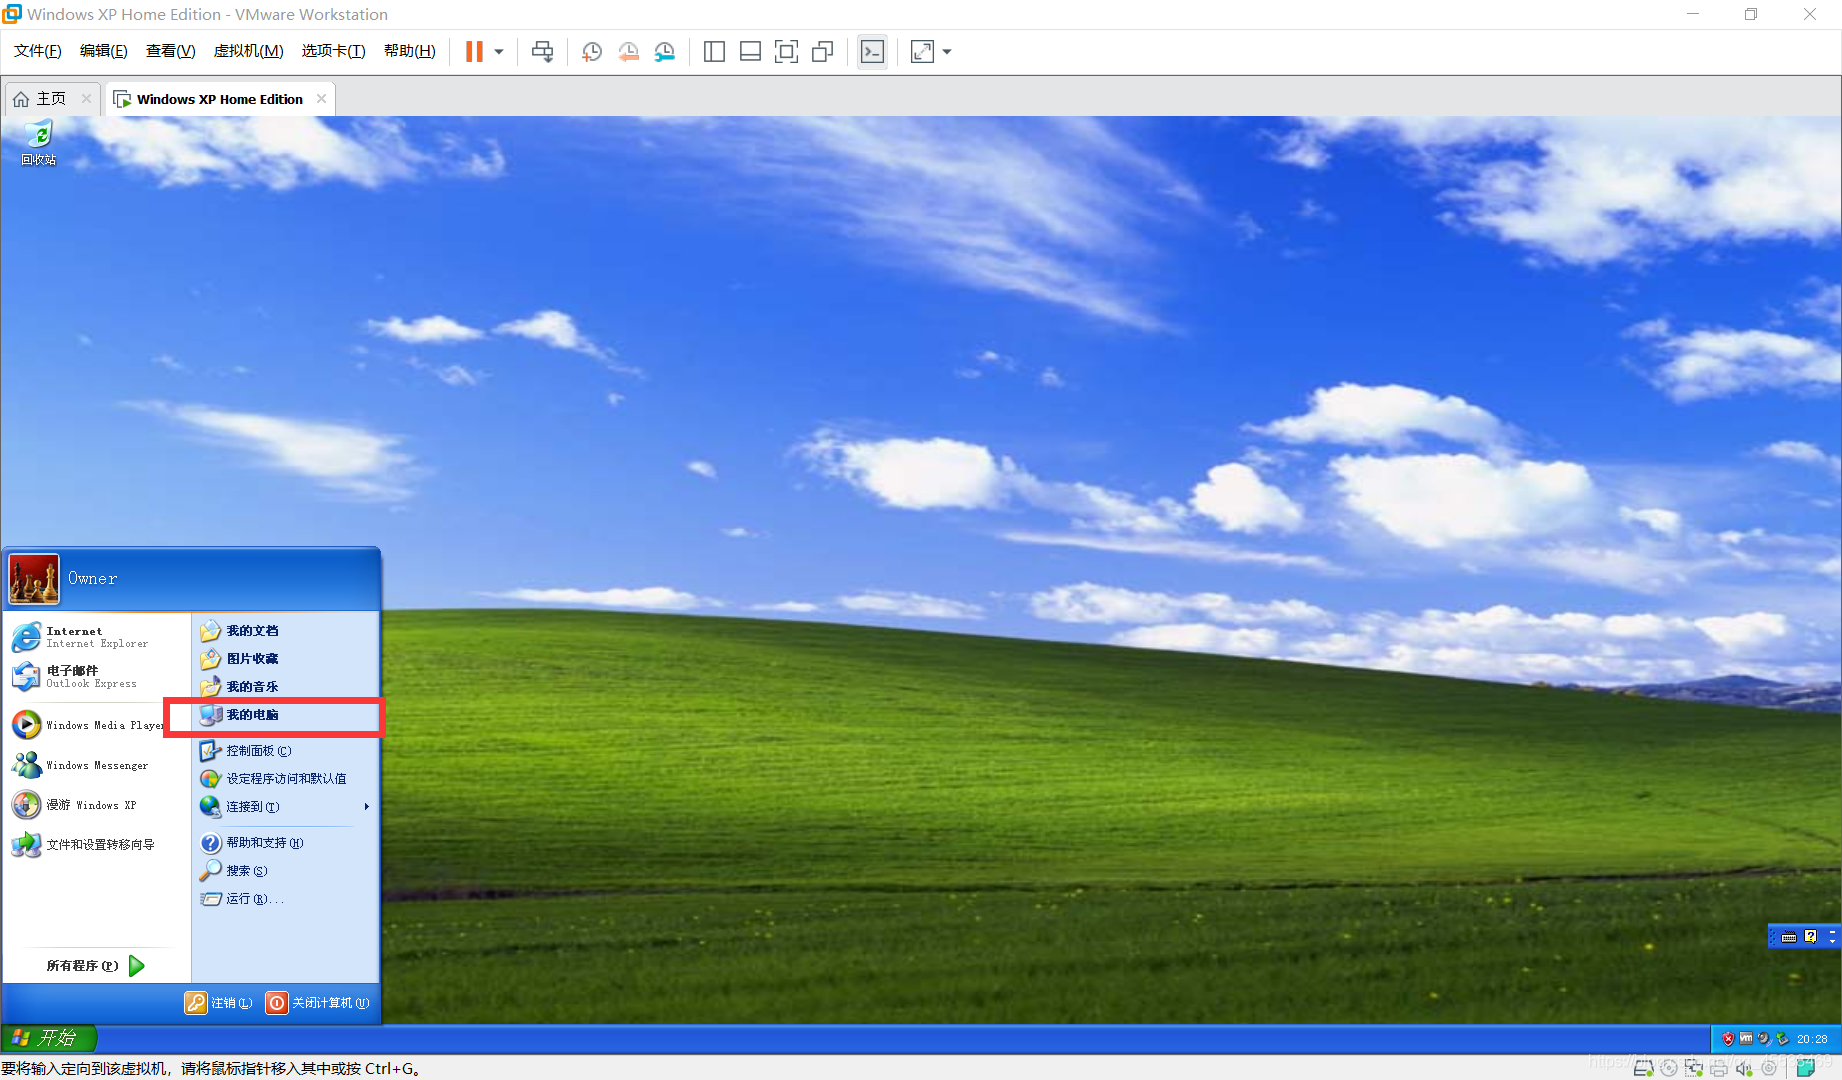Click the 关闭计算机 shut down button
Viewport: 1842px width, 1080px height.
click(318, 1003)
